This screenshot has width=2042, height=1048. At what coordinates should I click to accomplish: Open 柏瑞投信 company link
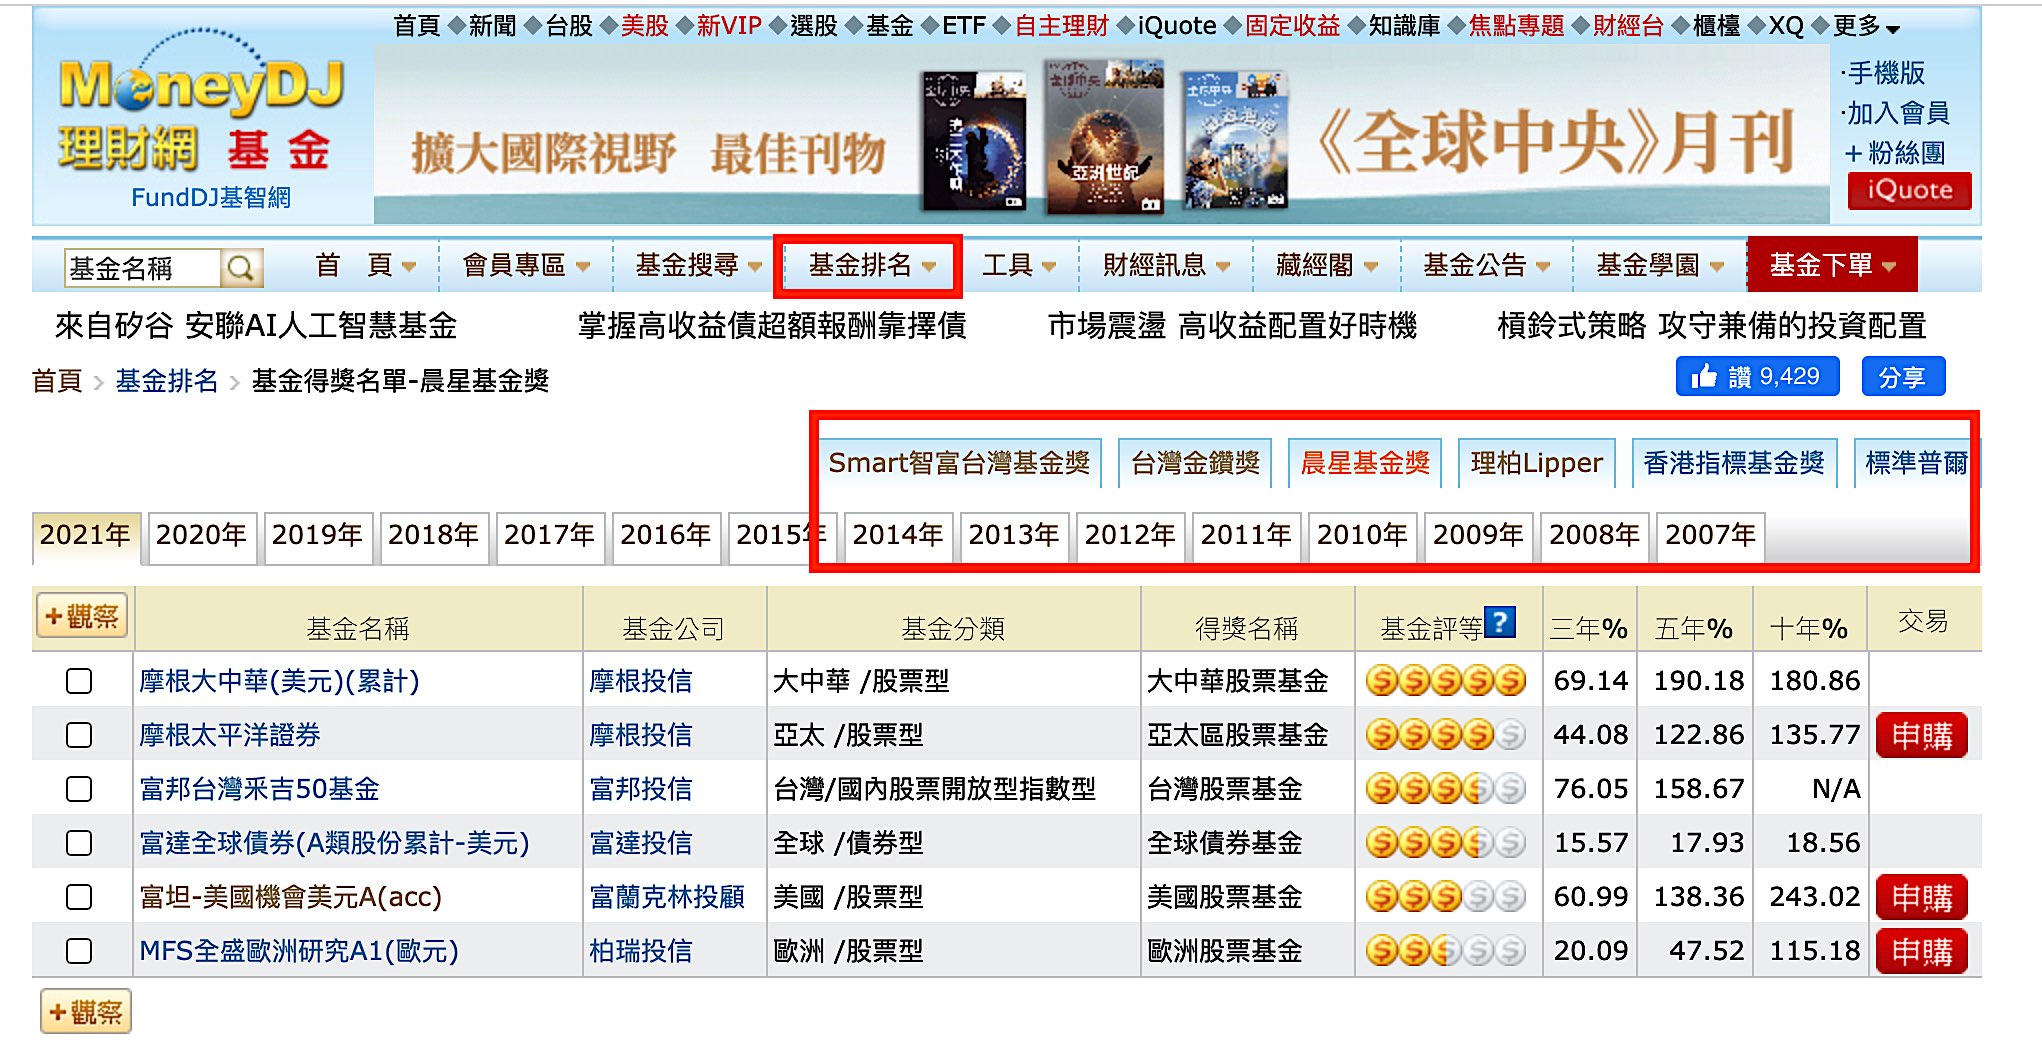641,952
